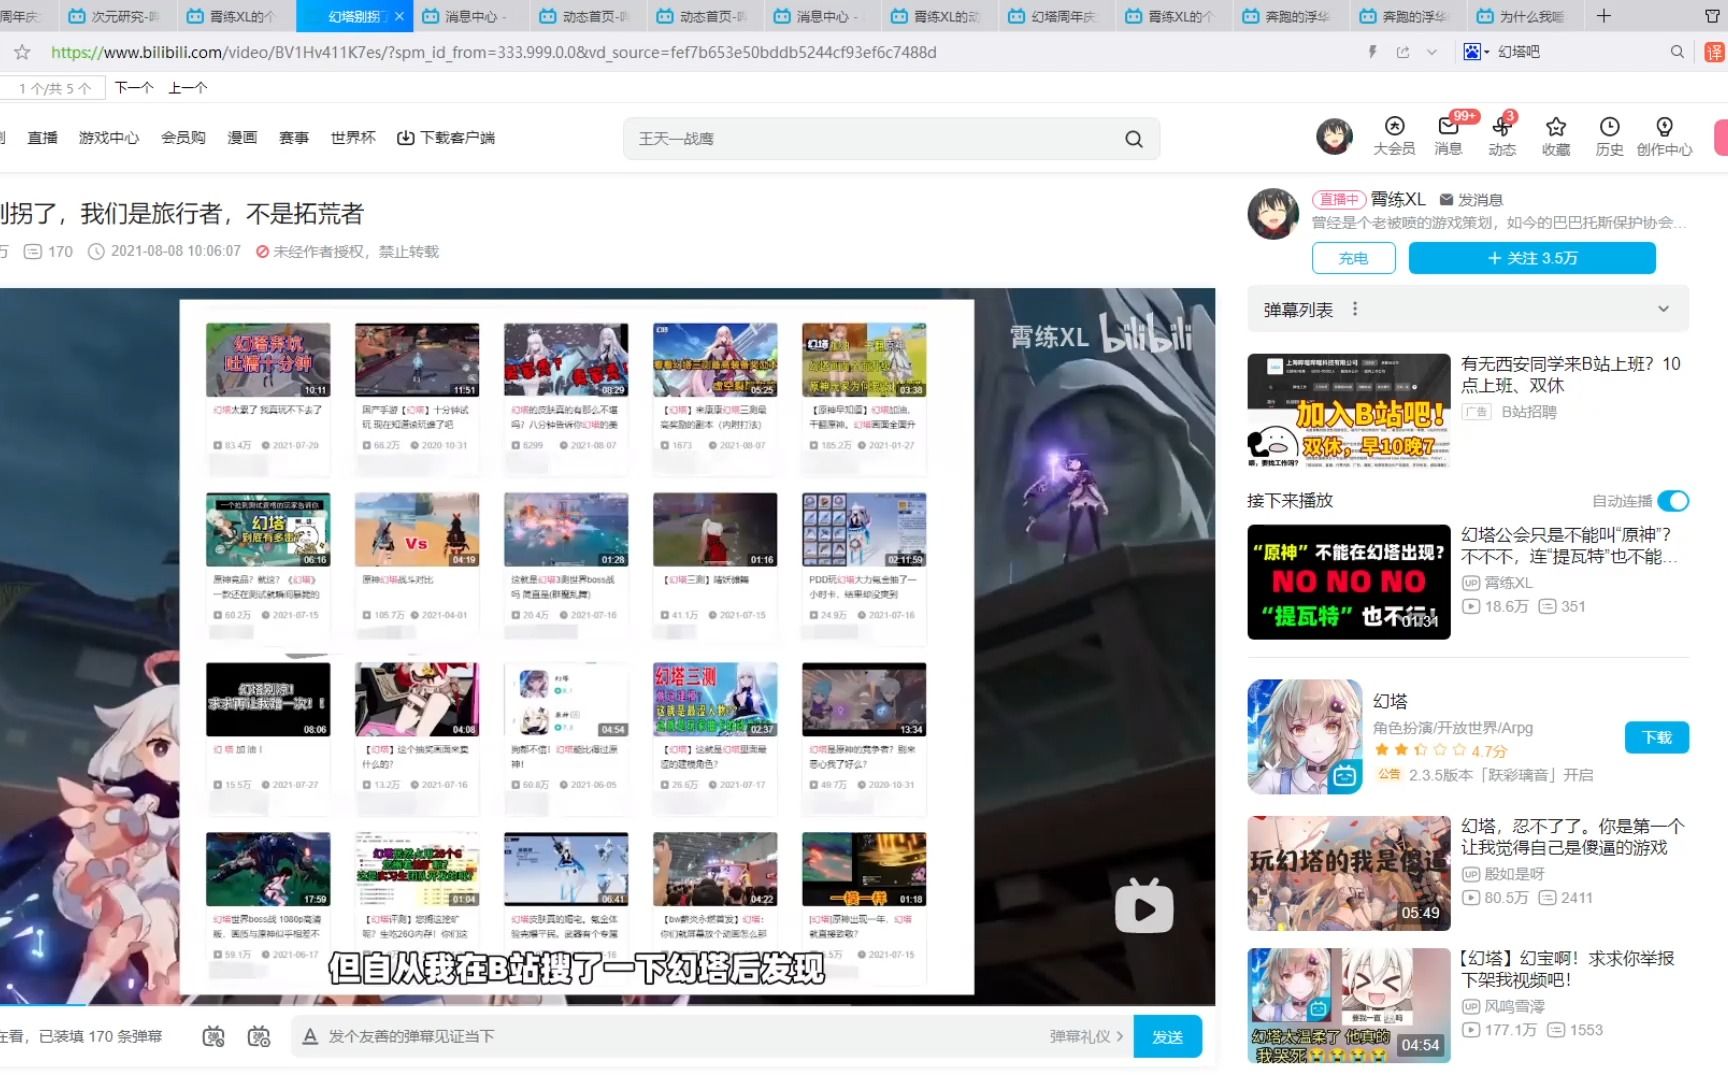Select the 漫画 nav item

pos(242,138)
